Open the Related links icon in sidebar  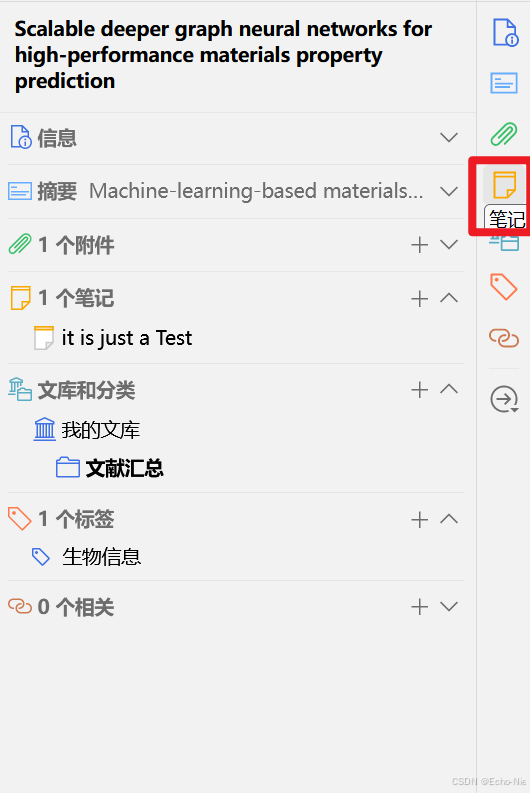point(504,338)
